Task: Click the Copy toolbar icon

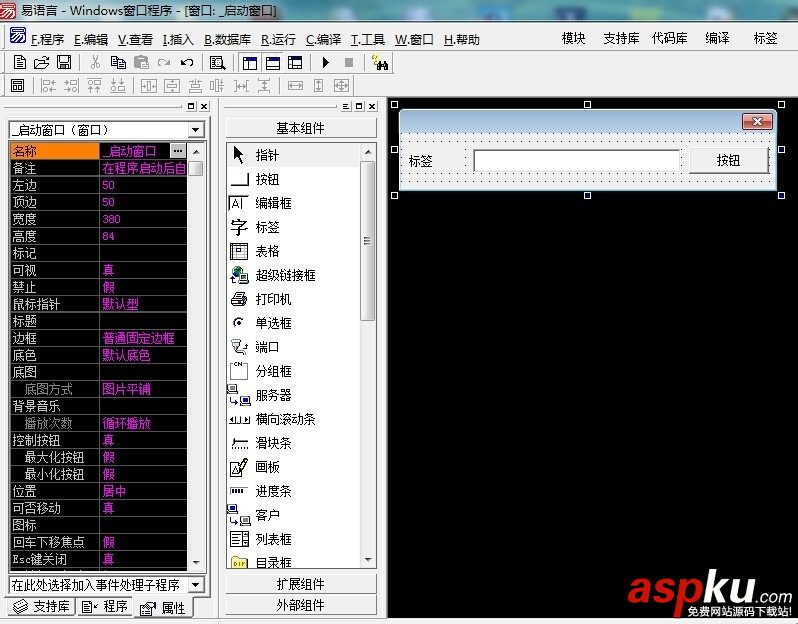Action: click(x=118, y=63)
